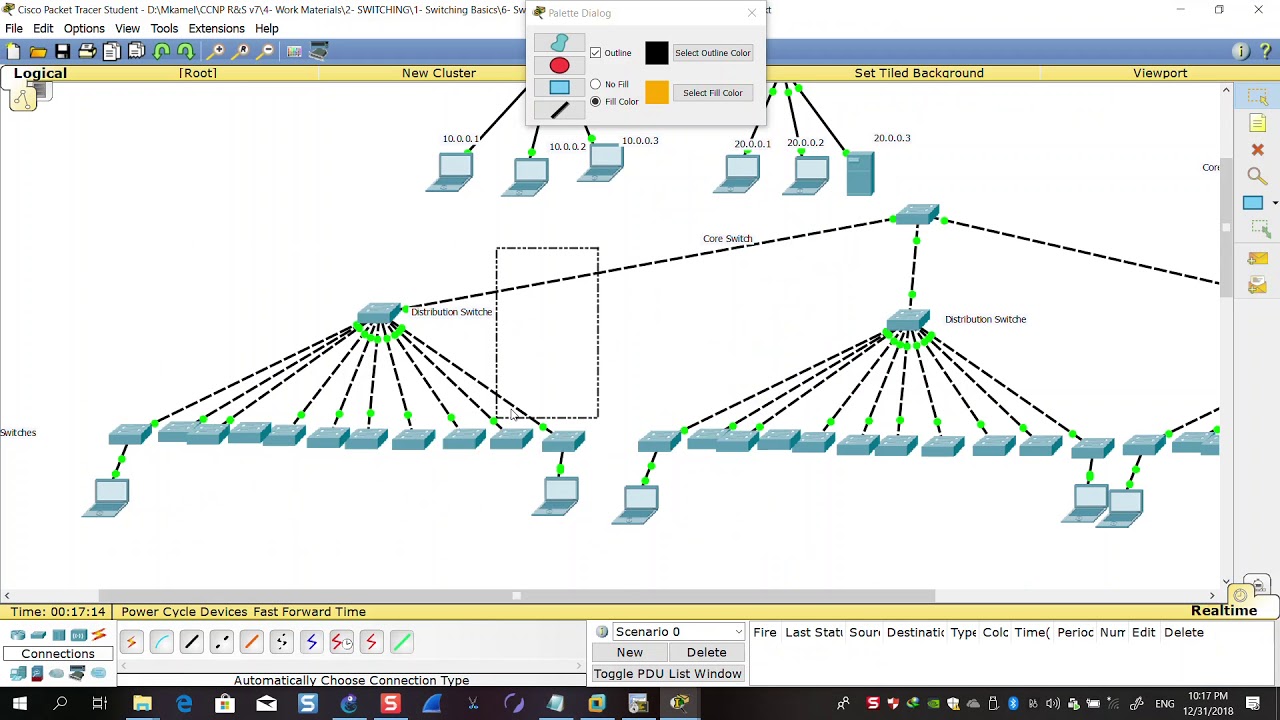Select the blue rectangle tool in Palette Dialog
Viewport: 1280px width, 720px height.
(x=559, y=88)
